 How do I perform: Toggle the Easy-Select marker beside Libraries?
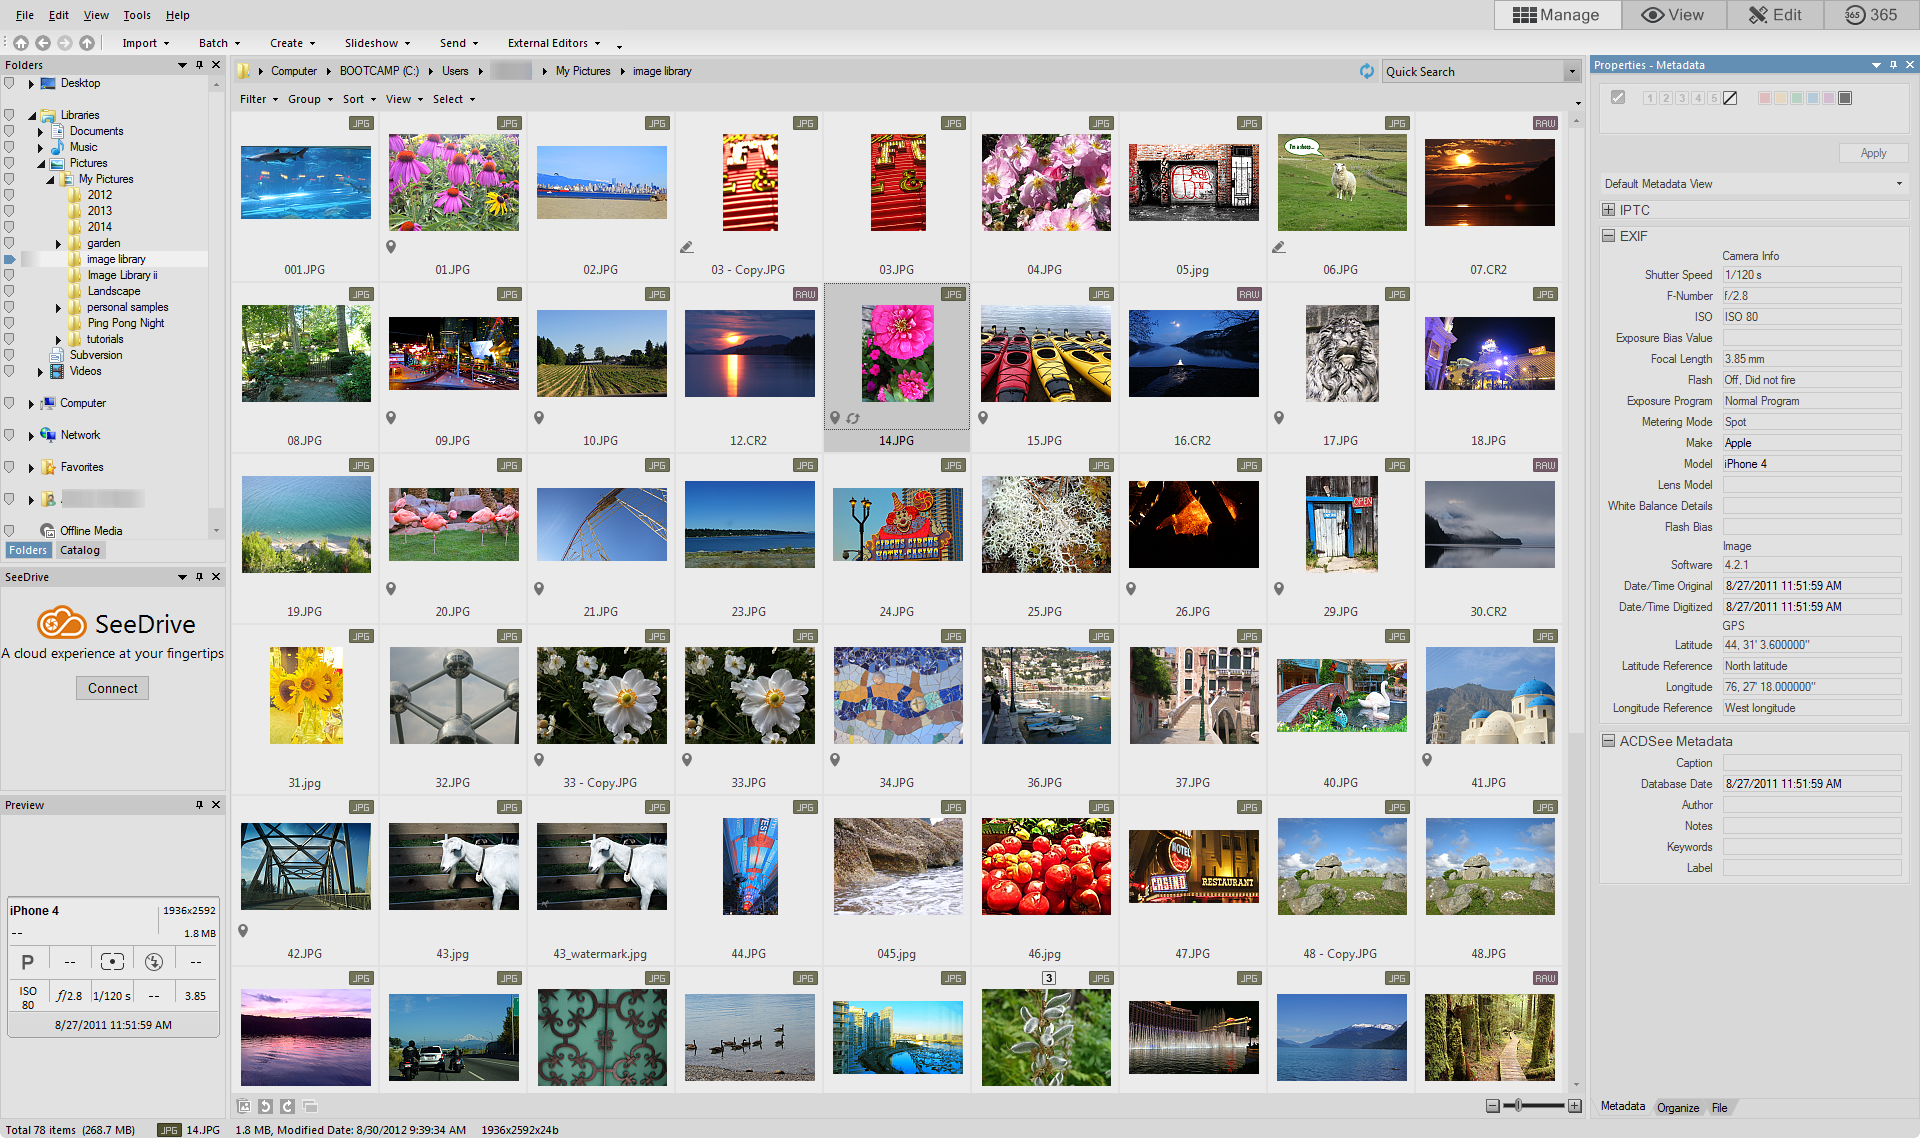coord(9,115)
